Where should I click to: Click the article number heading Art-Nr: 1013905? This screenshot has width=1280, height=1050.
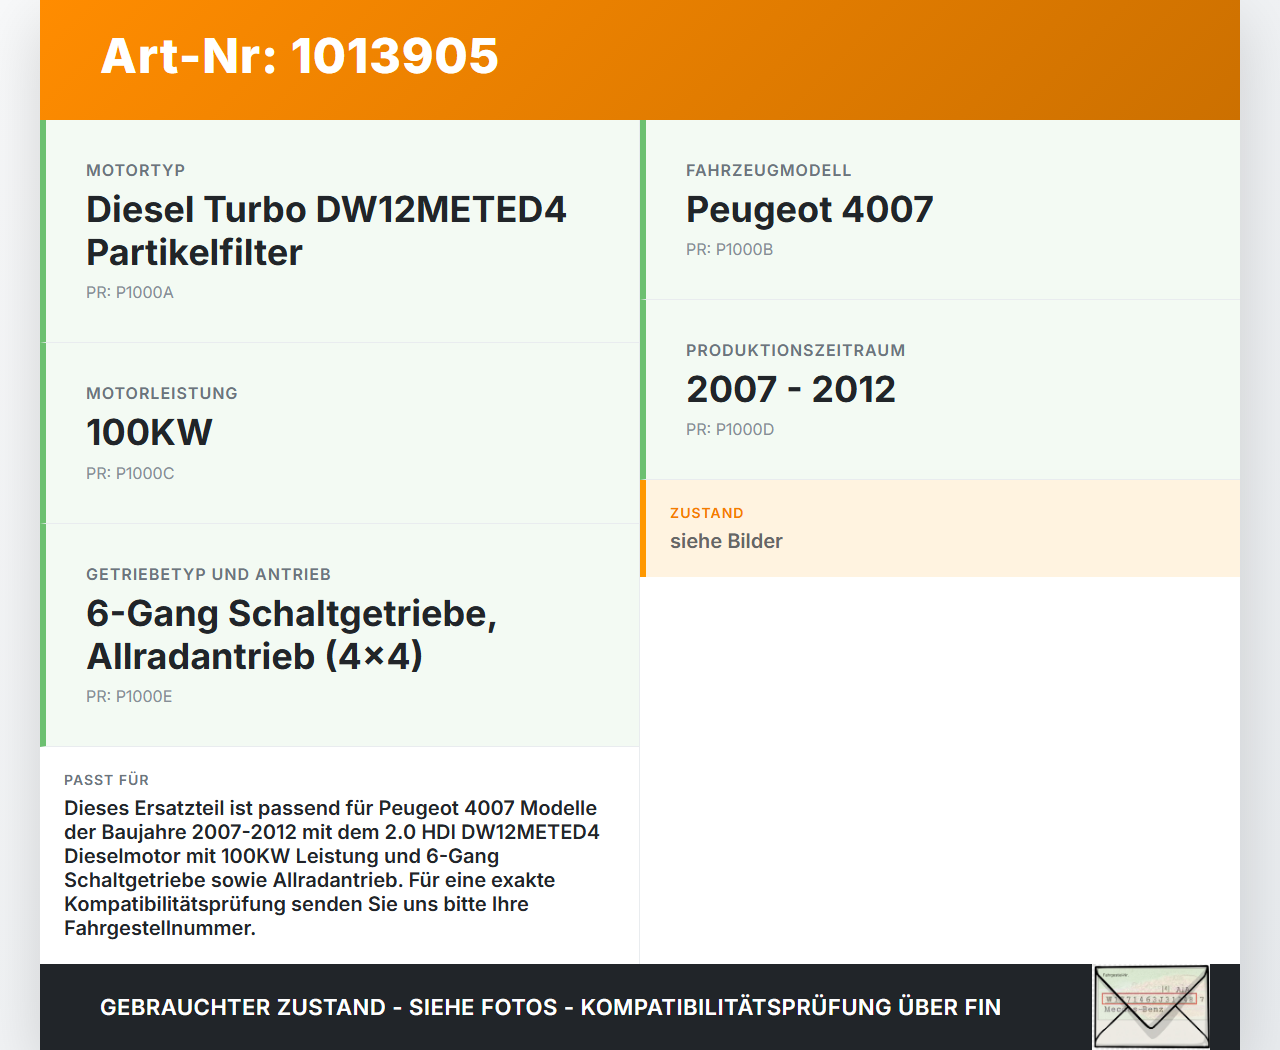coord(299,57)
